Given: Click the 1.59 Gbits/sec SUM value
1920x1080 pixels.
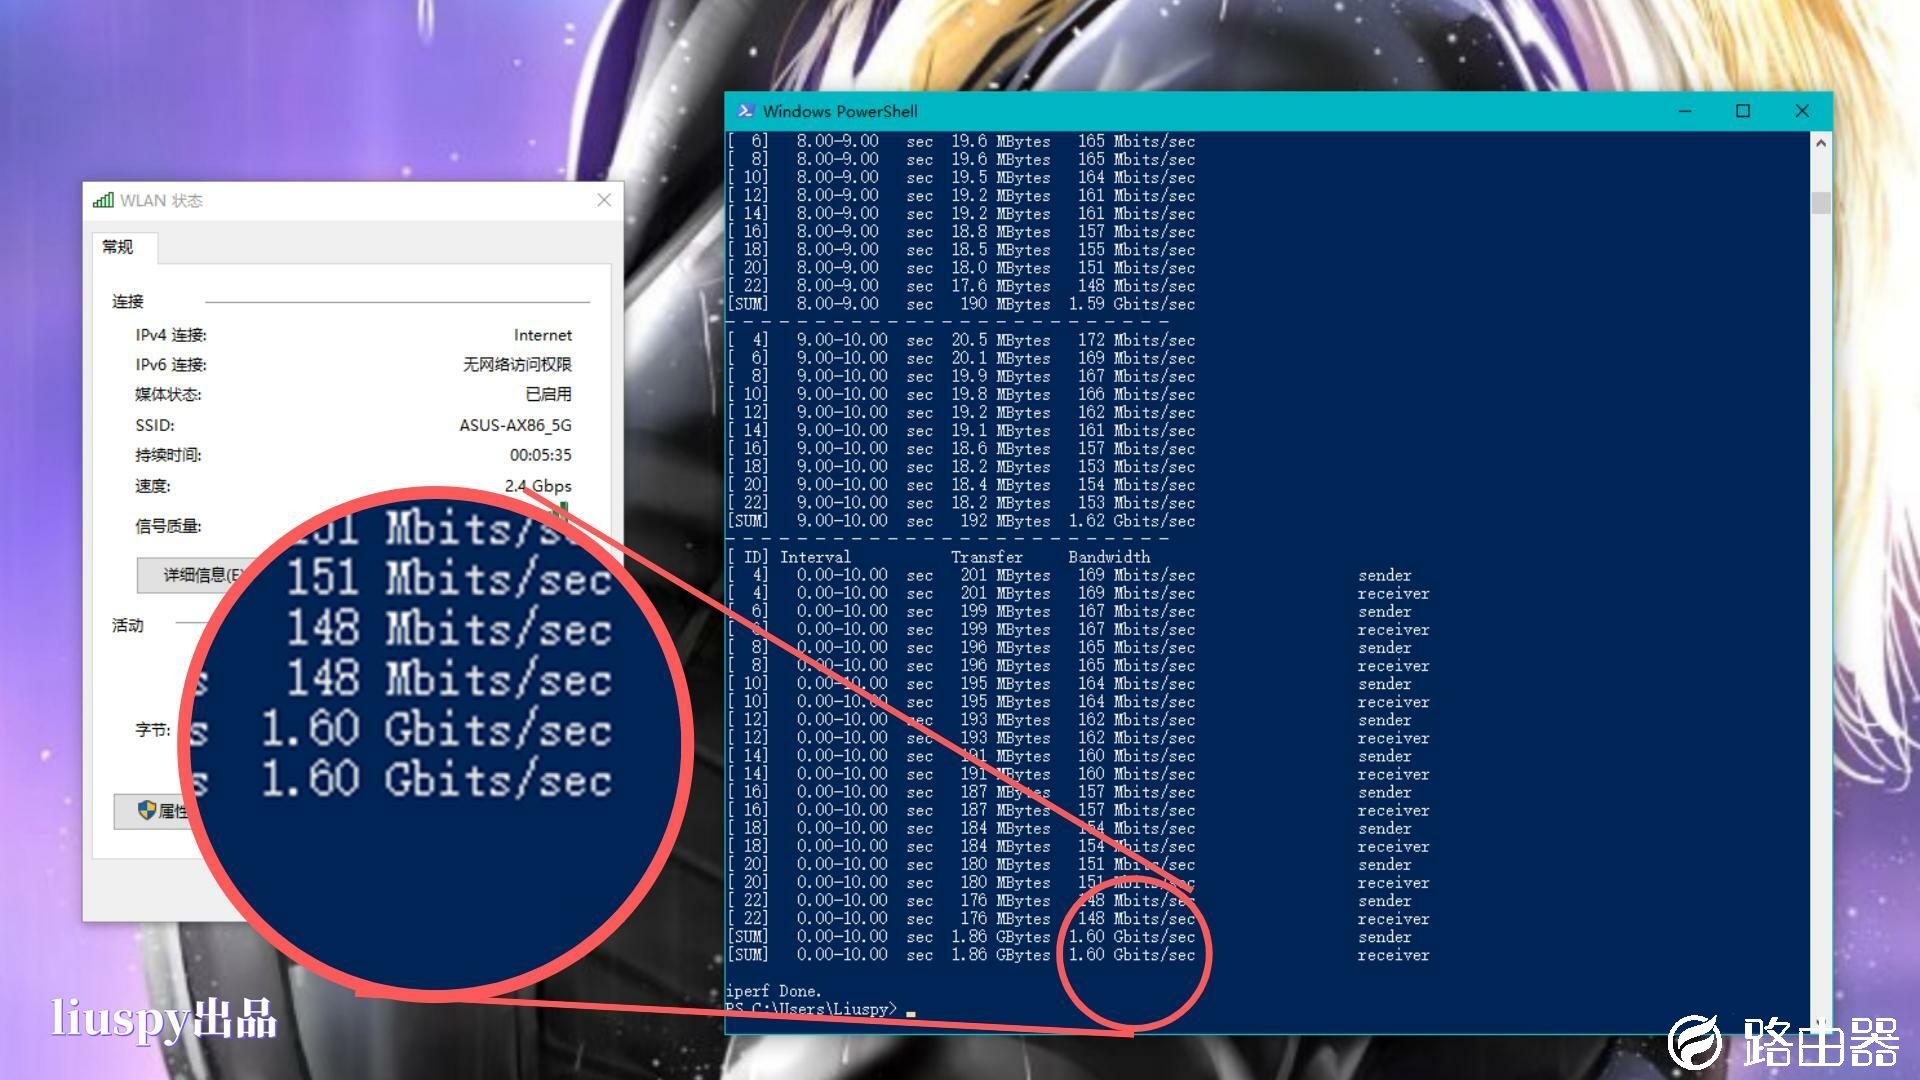Looking at the screenshot, I should (1132, 304).
